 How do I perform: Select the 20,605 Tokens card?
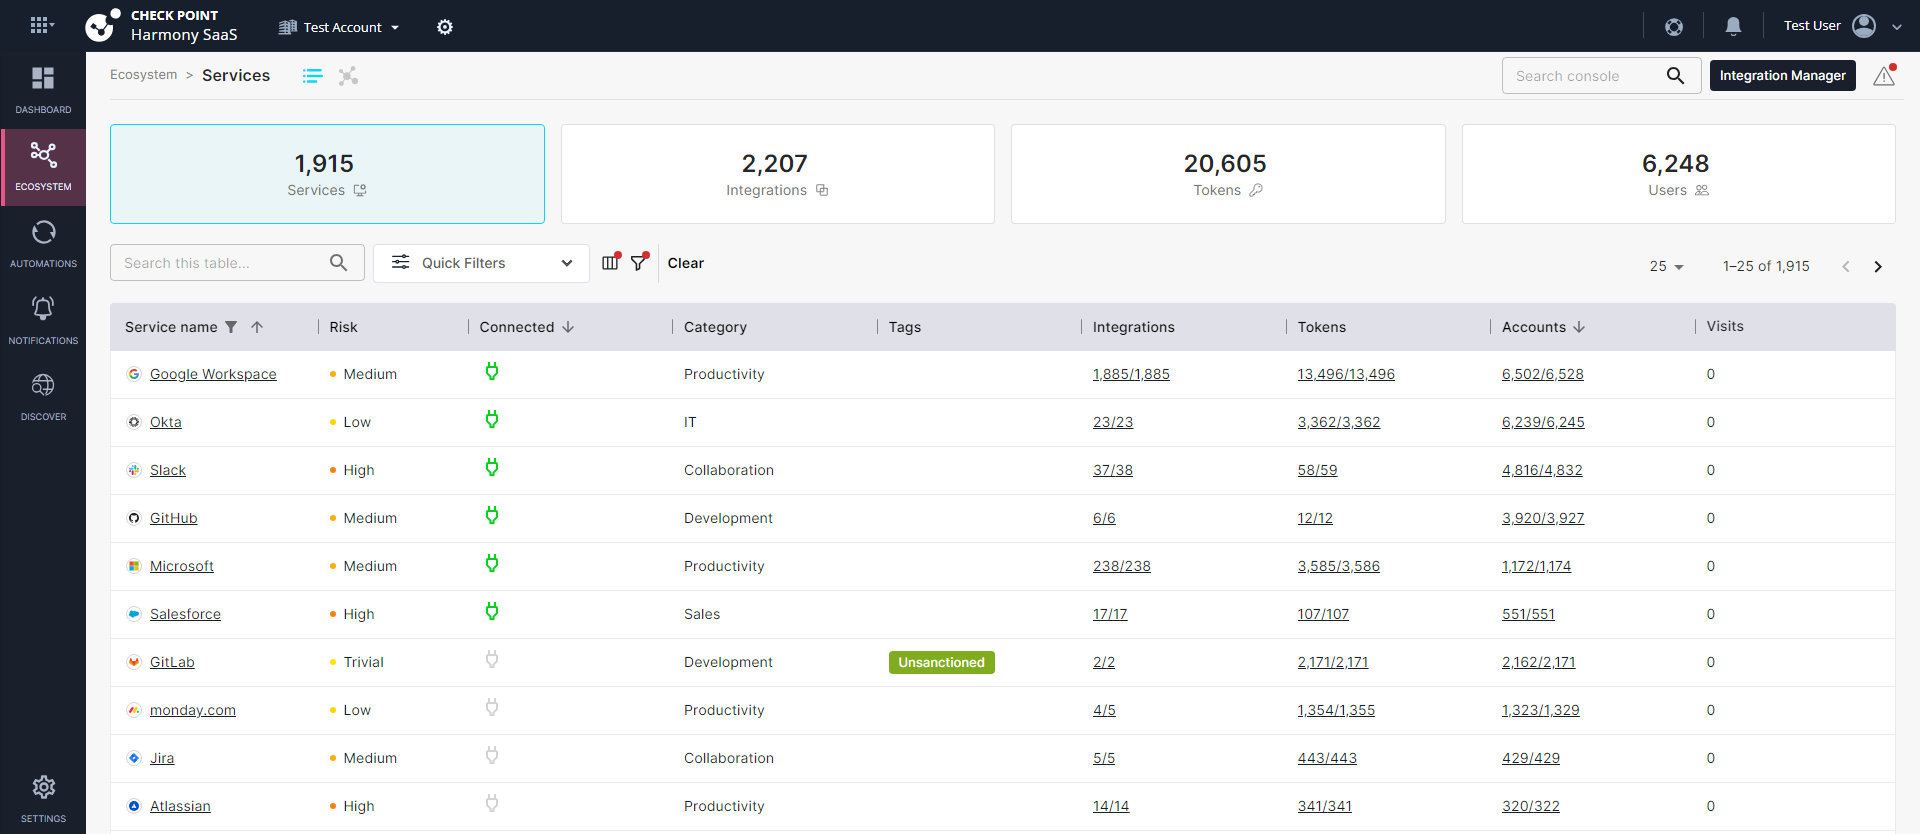[x=1228, y=174]
